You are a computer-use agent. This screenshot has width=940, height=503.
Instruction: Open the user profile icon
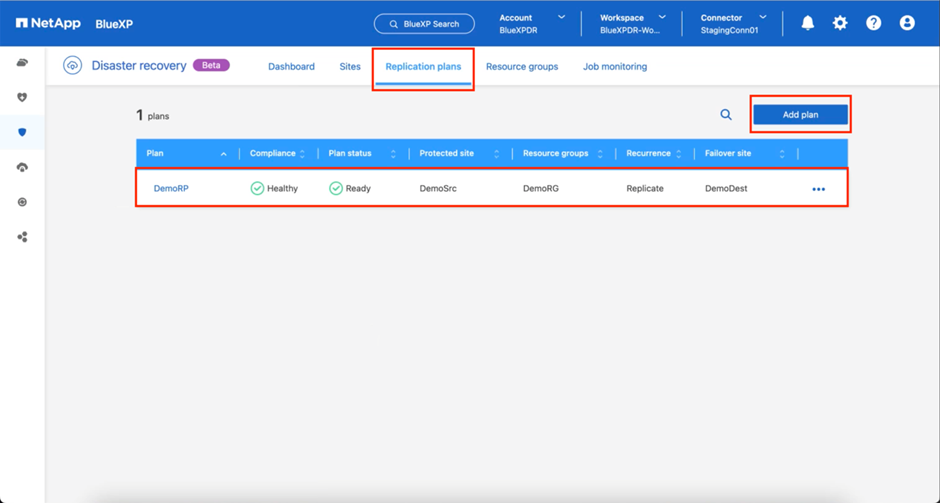point(907,23)
